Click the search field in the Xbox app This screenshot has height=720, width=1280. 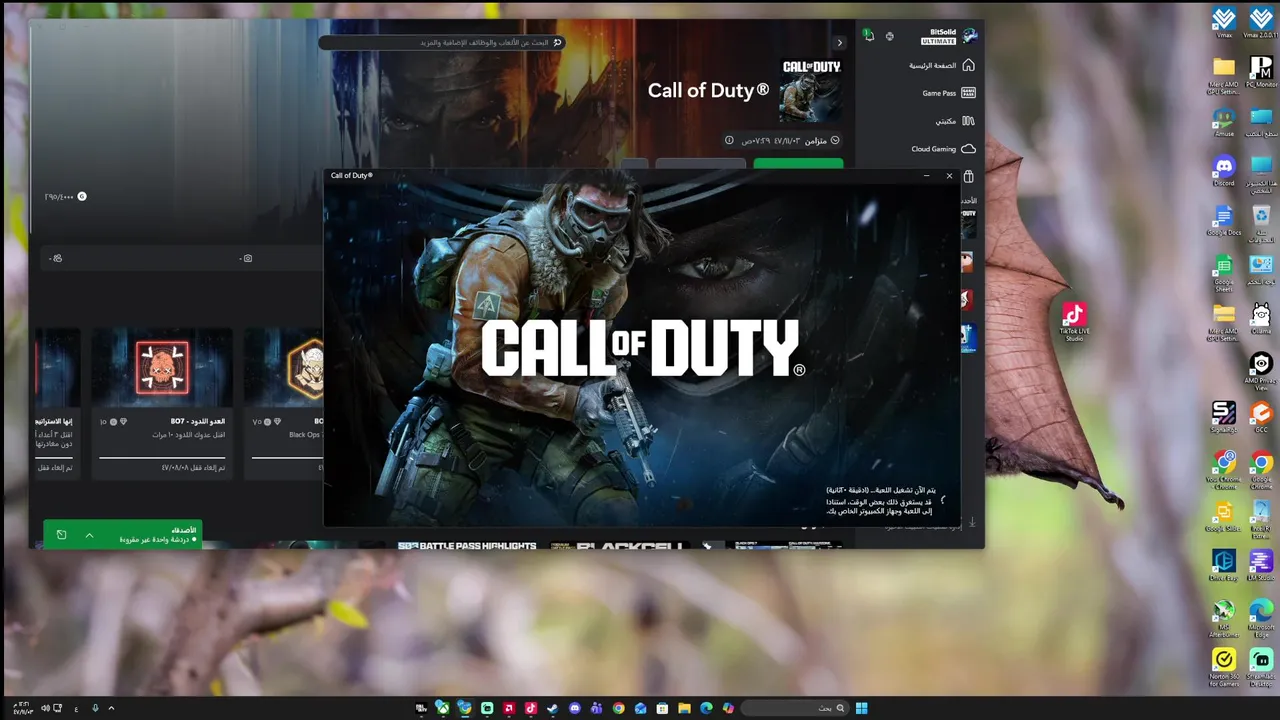[x=442, y=43]
